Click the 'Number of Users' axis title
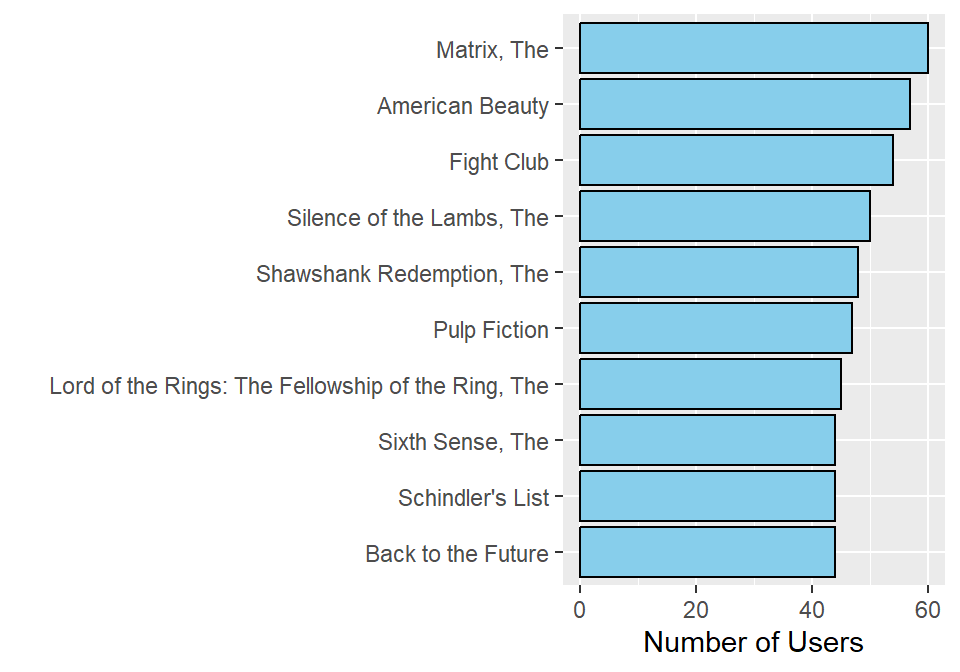Viewport: 960px width, 672px height. pyautogui.click(x=753, y=641)
